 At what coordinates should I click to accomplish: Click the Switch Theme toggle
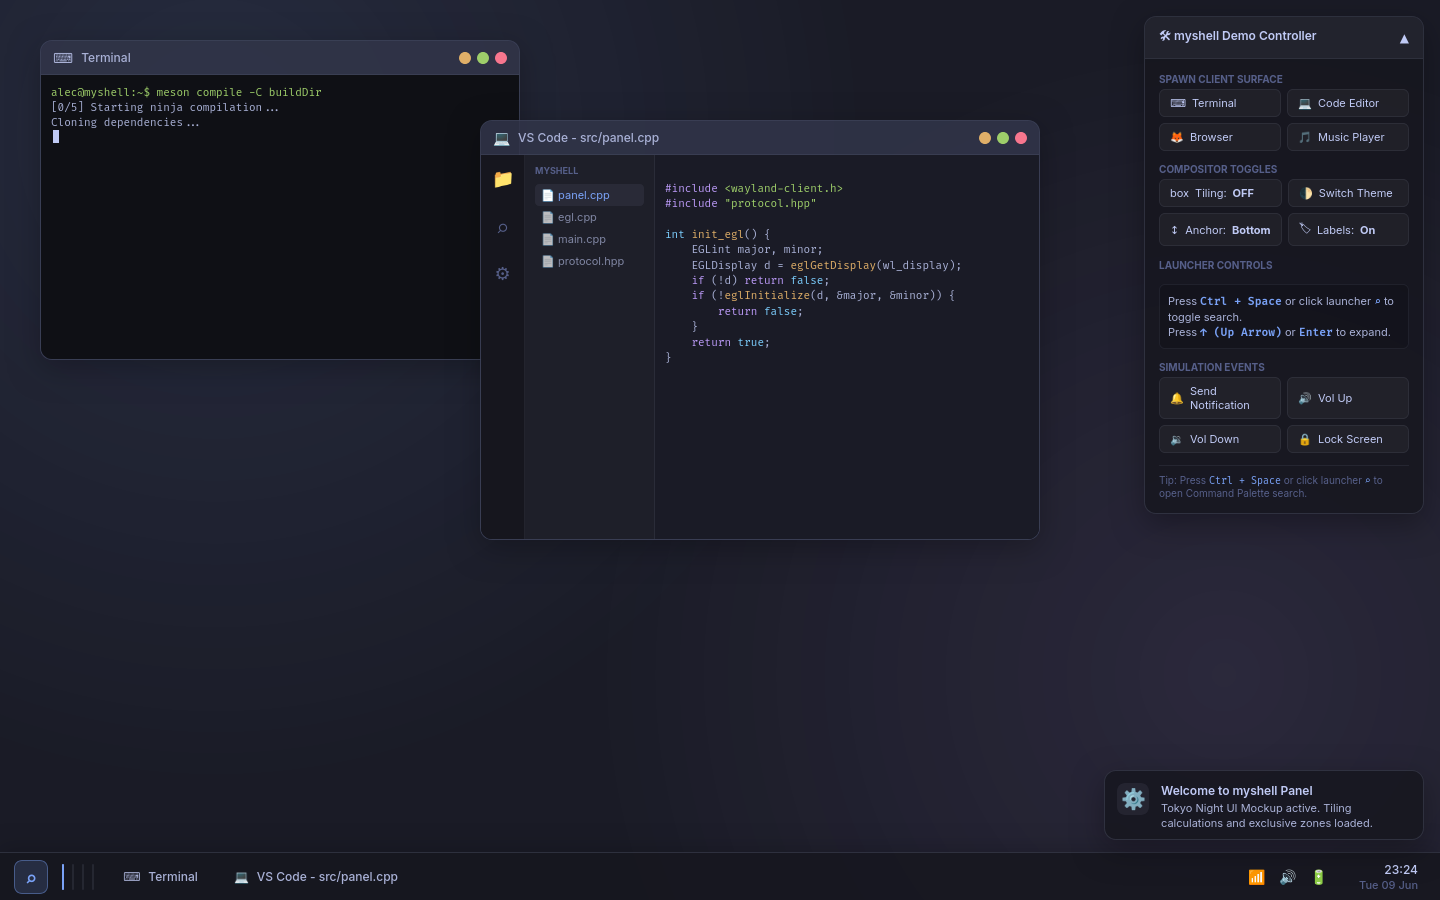coord(1348,193)
